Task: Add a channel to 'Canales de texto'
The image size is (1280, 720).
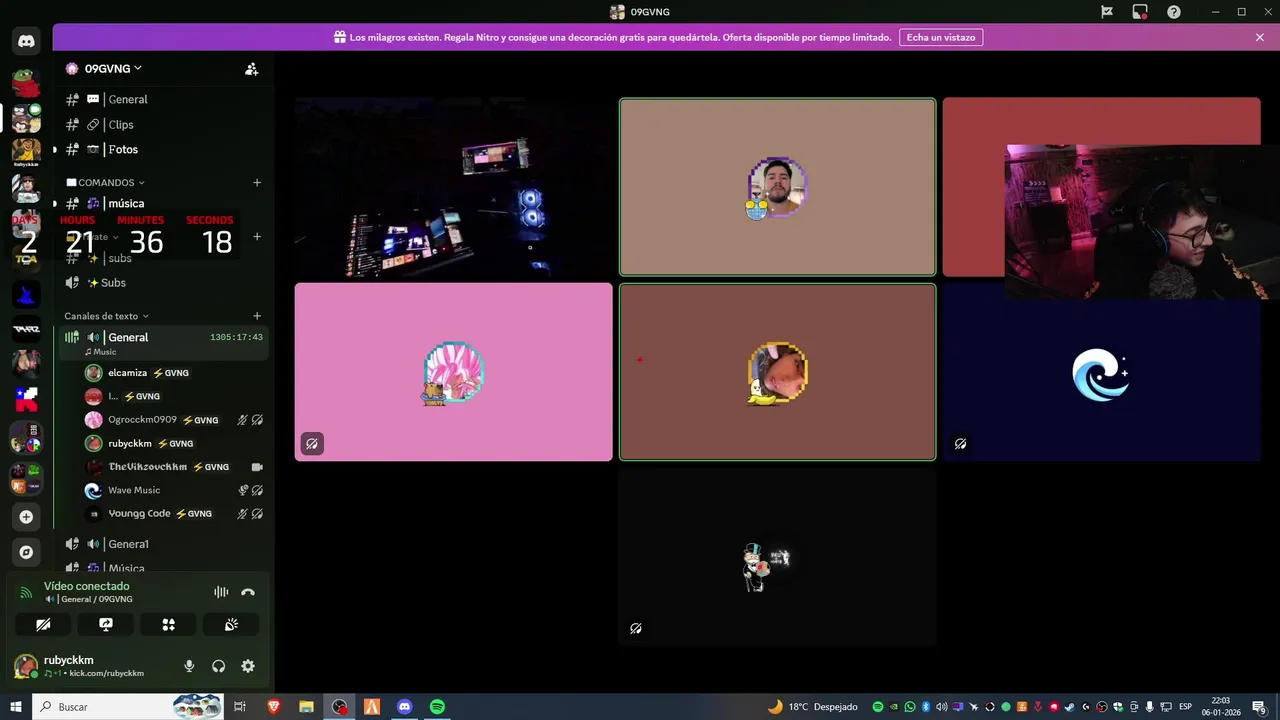Action: (257, 316)
